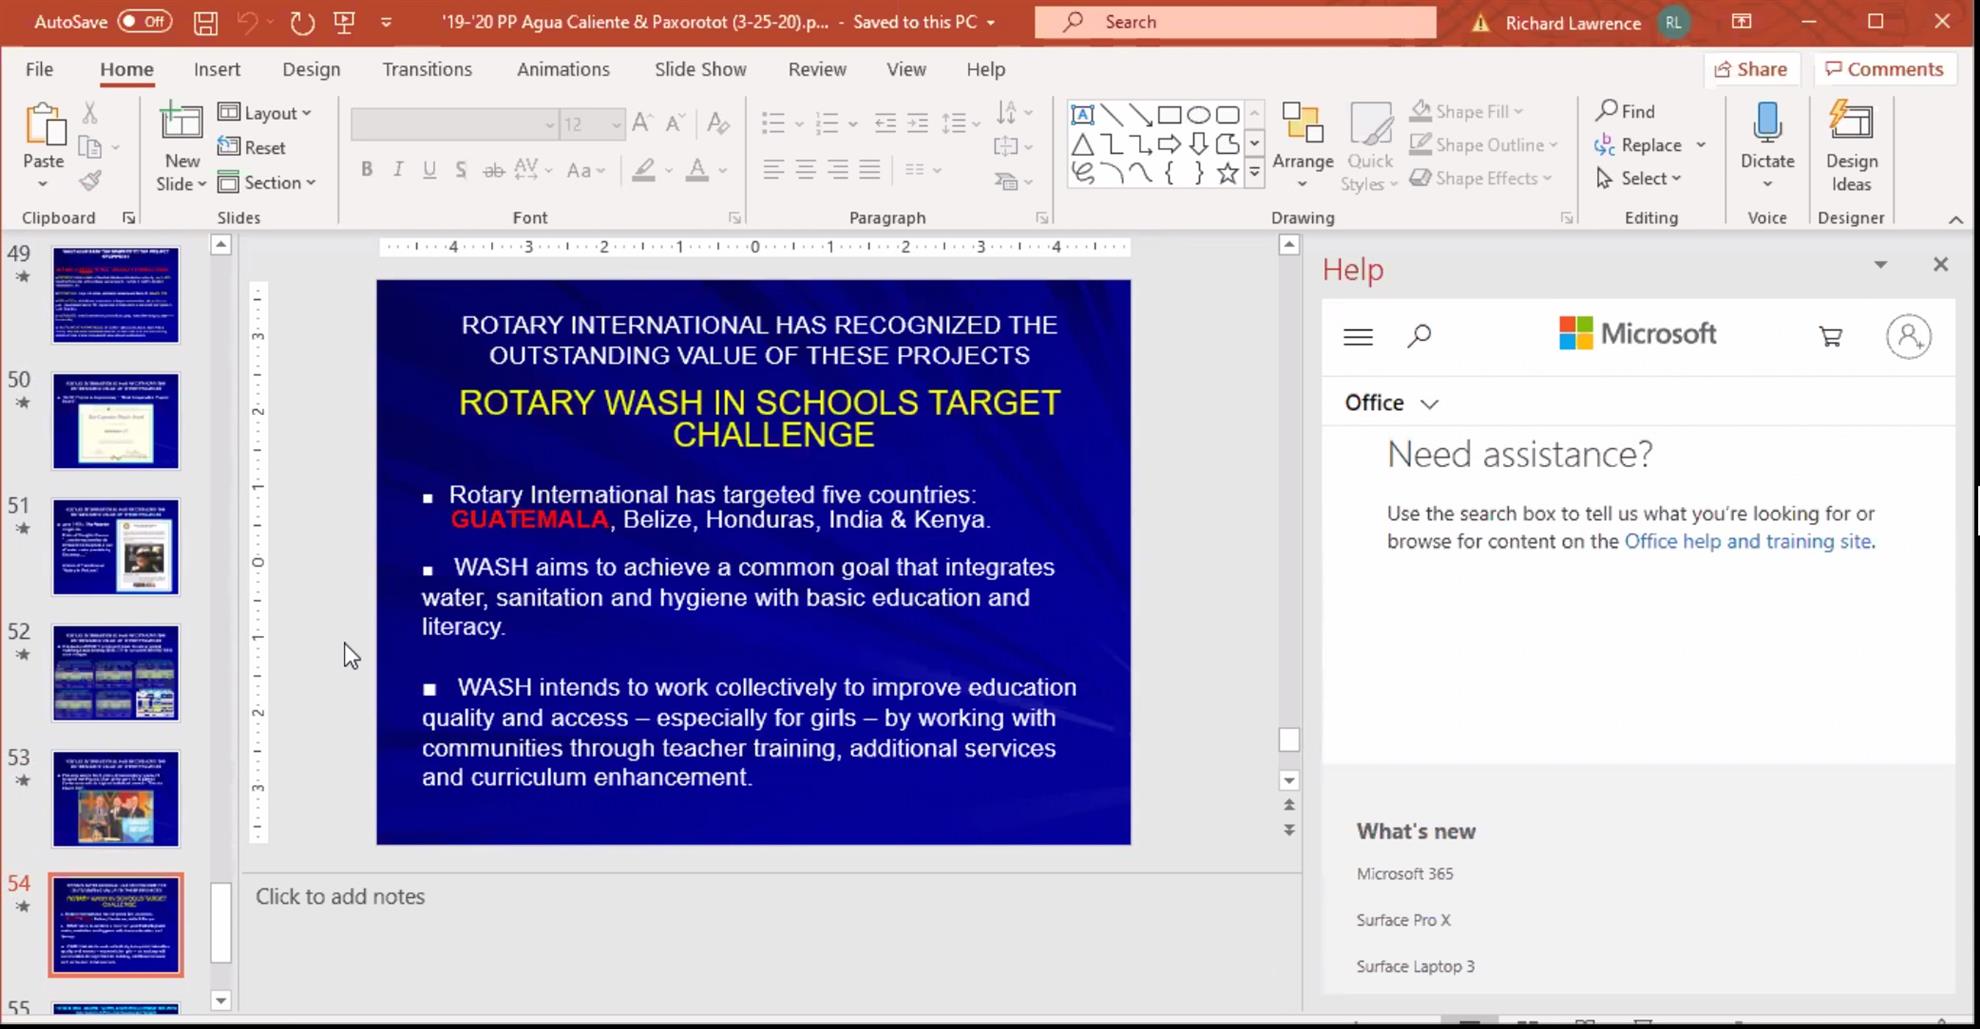Image resolution: width=1980 pixels, height=1029 pixels.
Task: Select the star shape in gallery
Action: click(x=1227, y=173)
